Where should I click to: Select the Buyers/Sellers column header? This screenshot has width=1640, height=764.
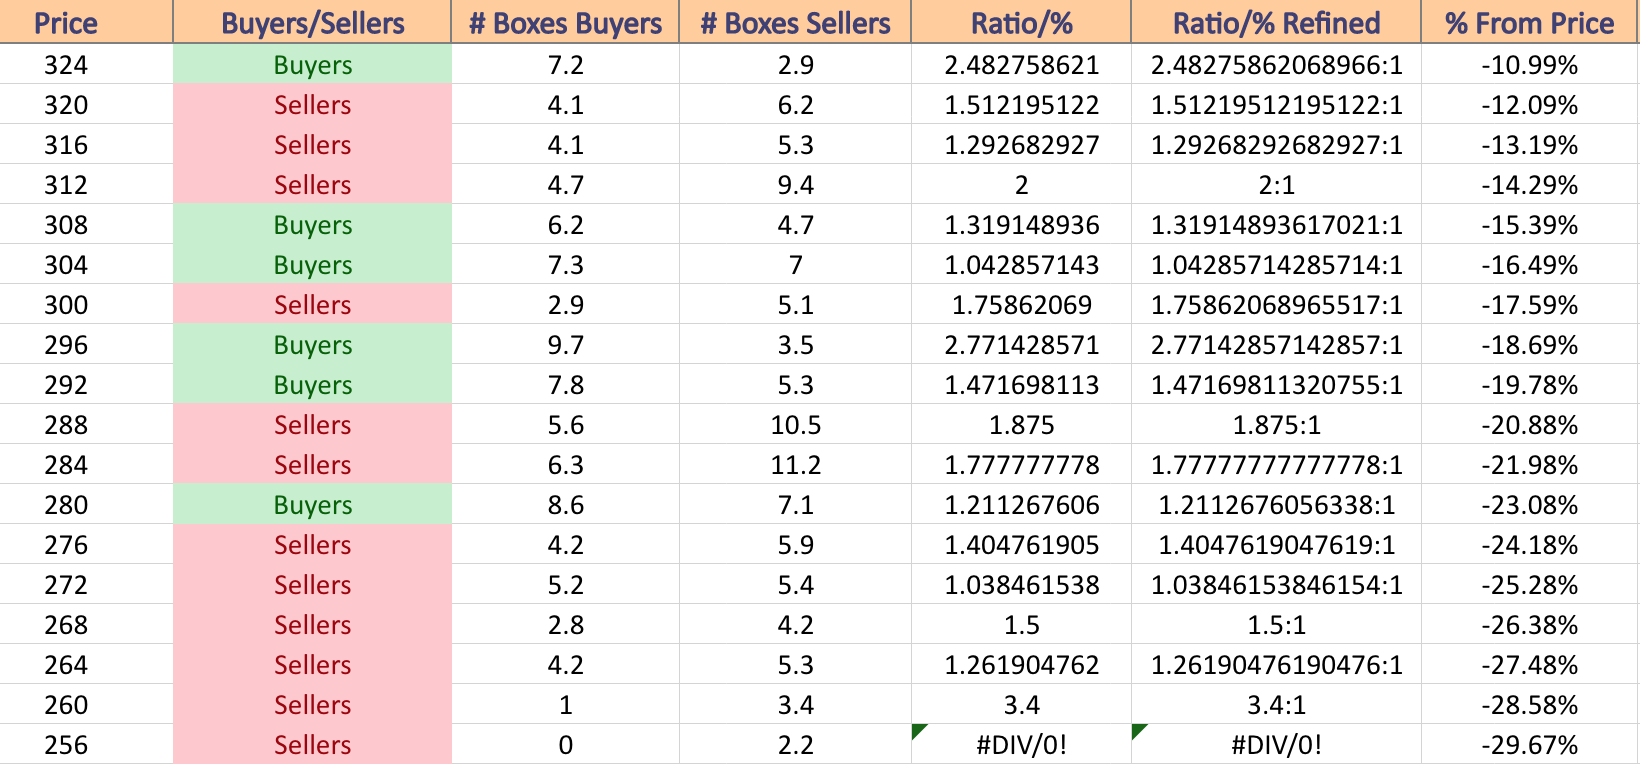tap(312, 22)
